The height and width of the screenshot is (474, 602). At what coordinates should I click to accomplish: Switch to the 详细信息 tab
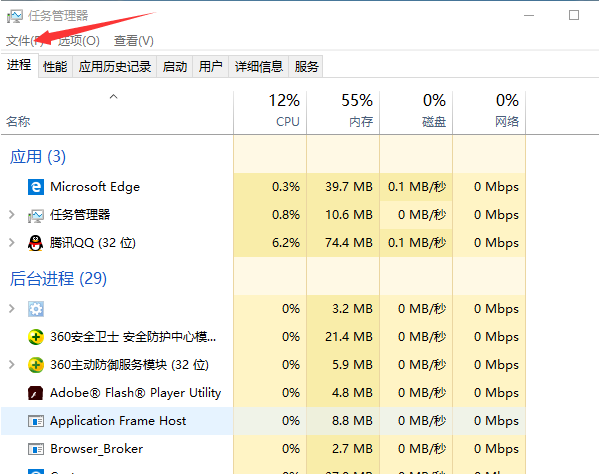(x=259, y=67)
